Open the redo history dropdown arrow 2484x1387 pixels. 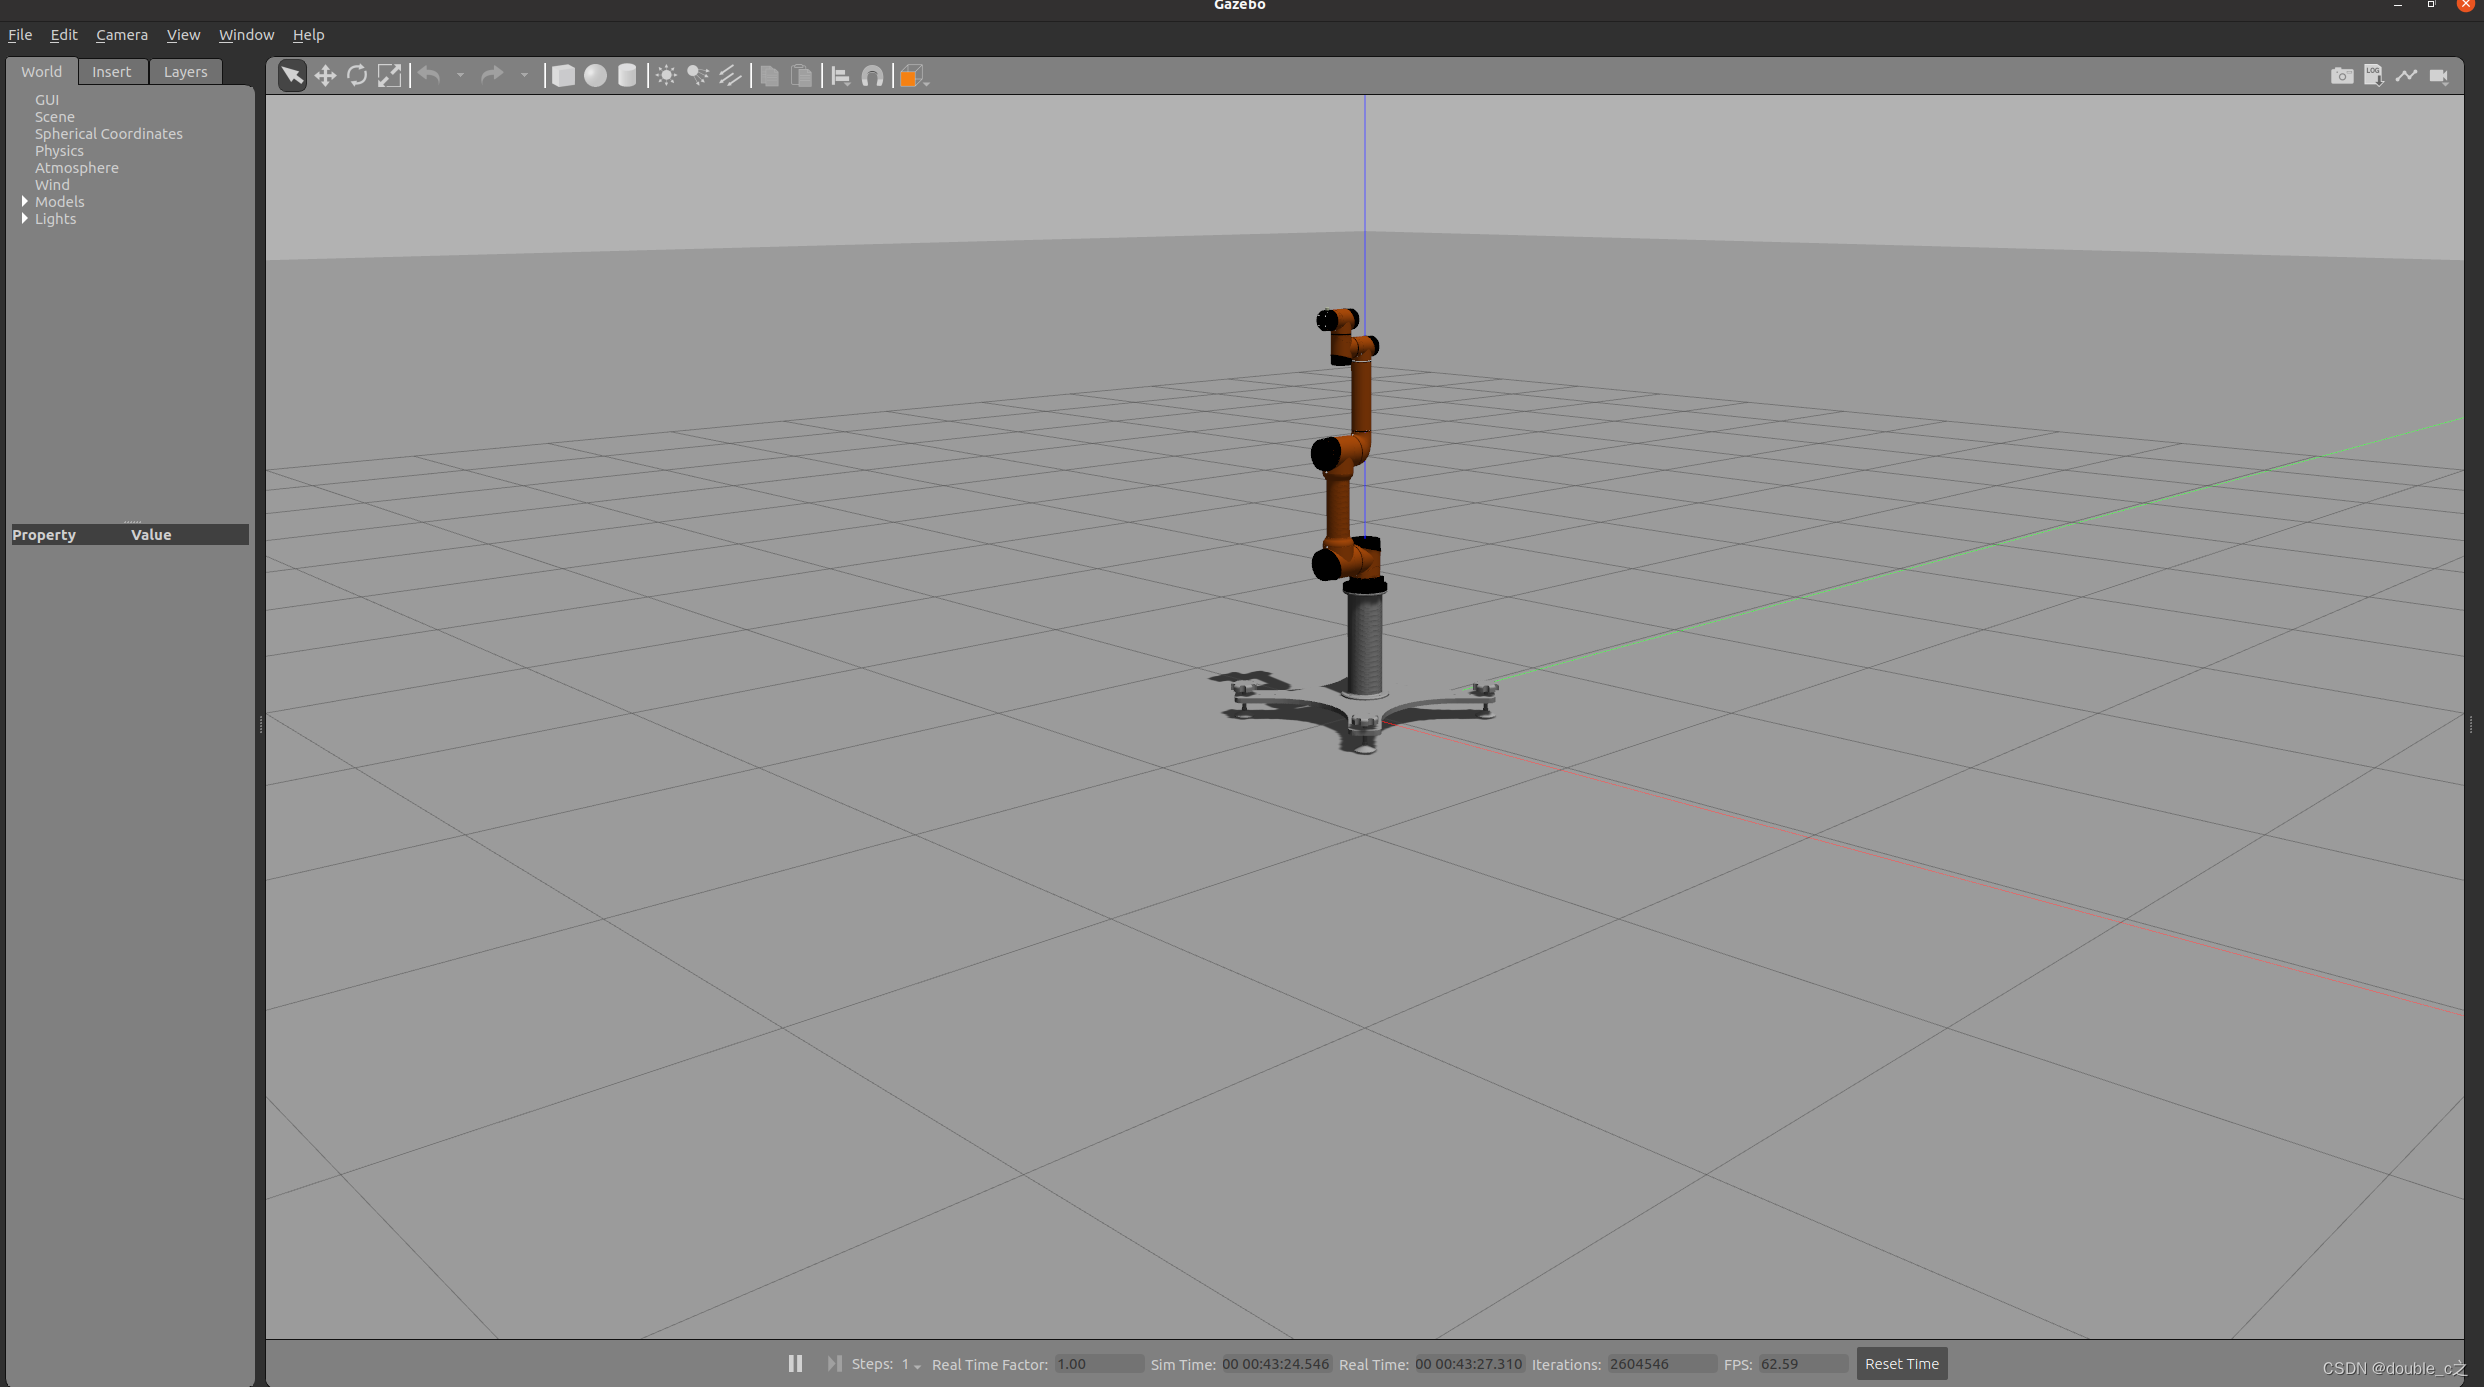524,76
